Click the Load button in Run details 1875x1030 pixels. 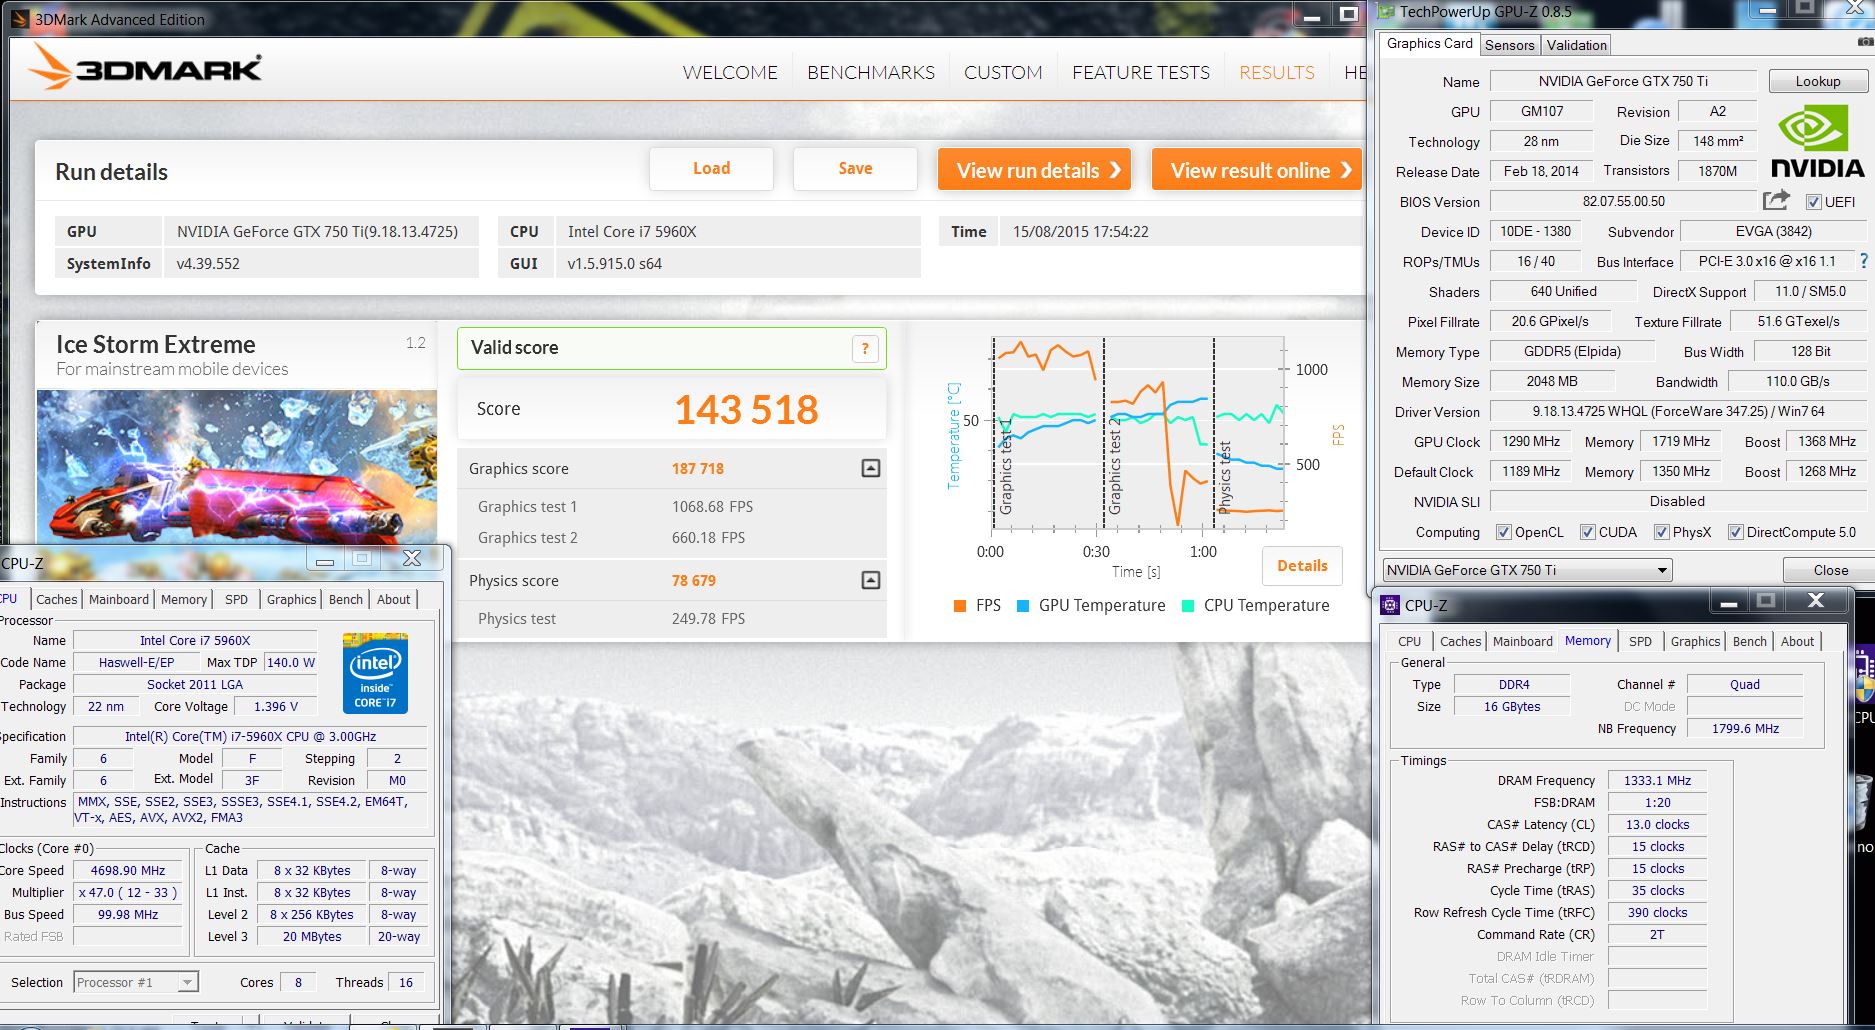pyautogui.click(x=711, y=169)
